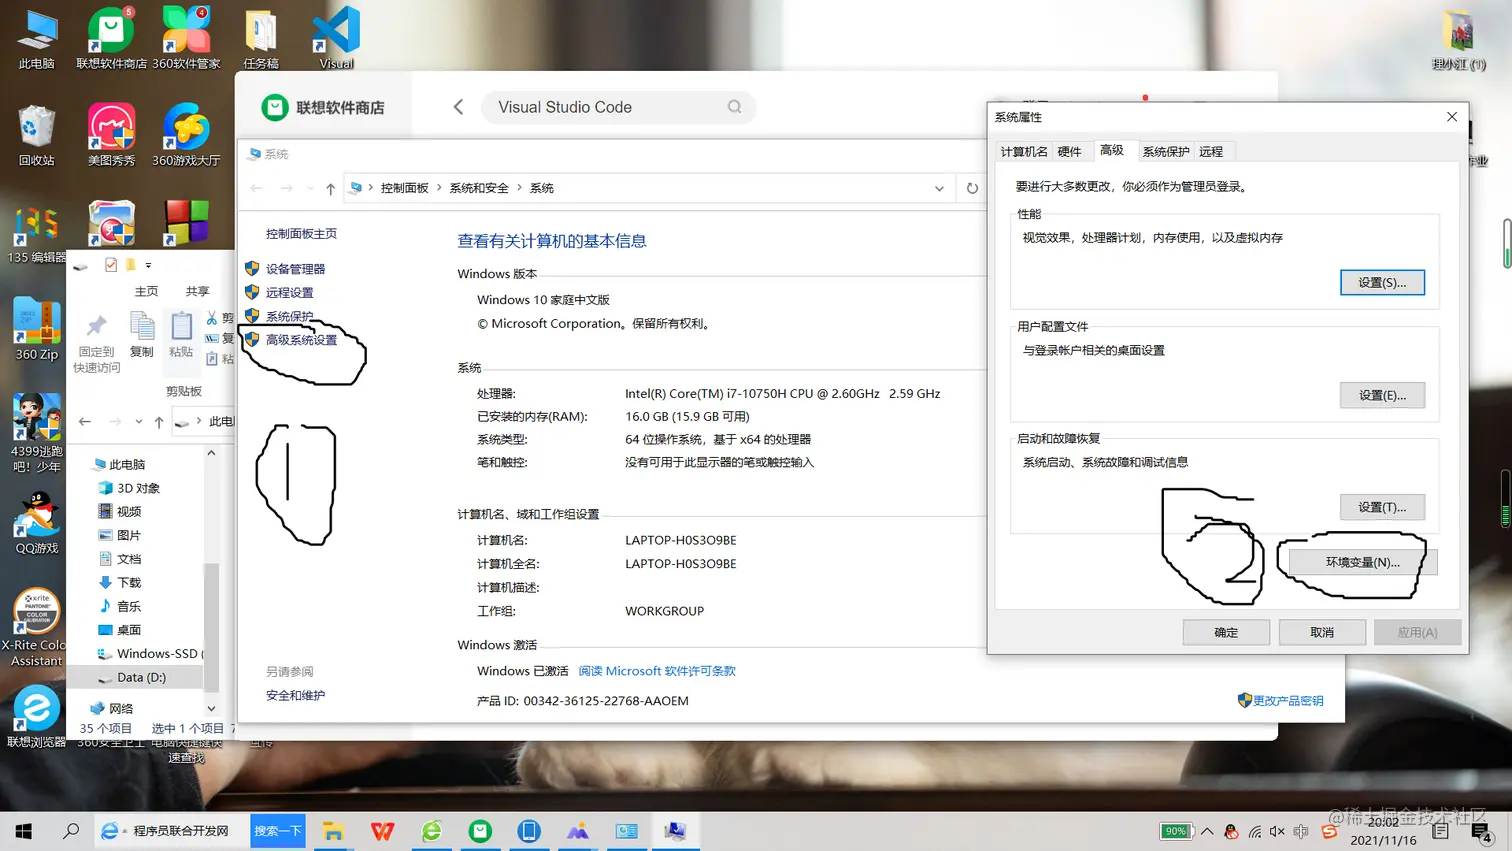The image size is (1512, 851).
Task: Show hidden system tray icons
Action: [x=1207, y=832]
